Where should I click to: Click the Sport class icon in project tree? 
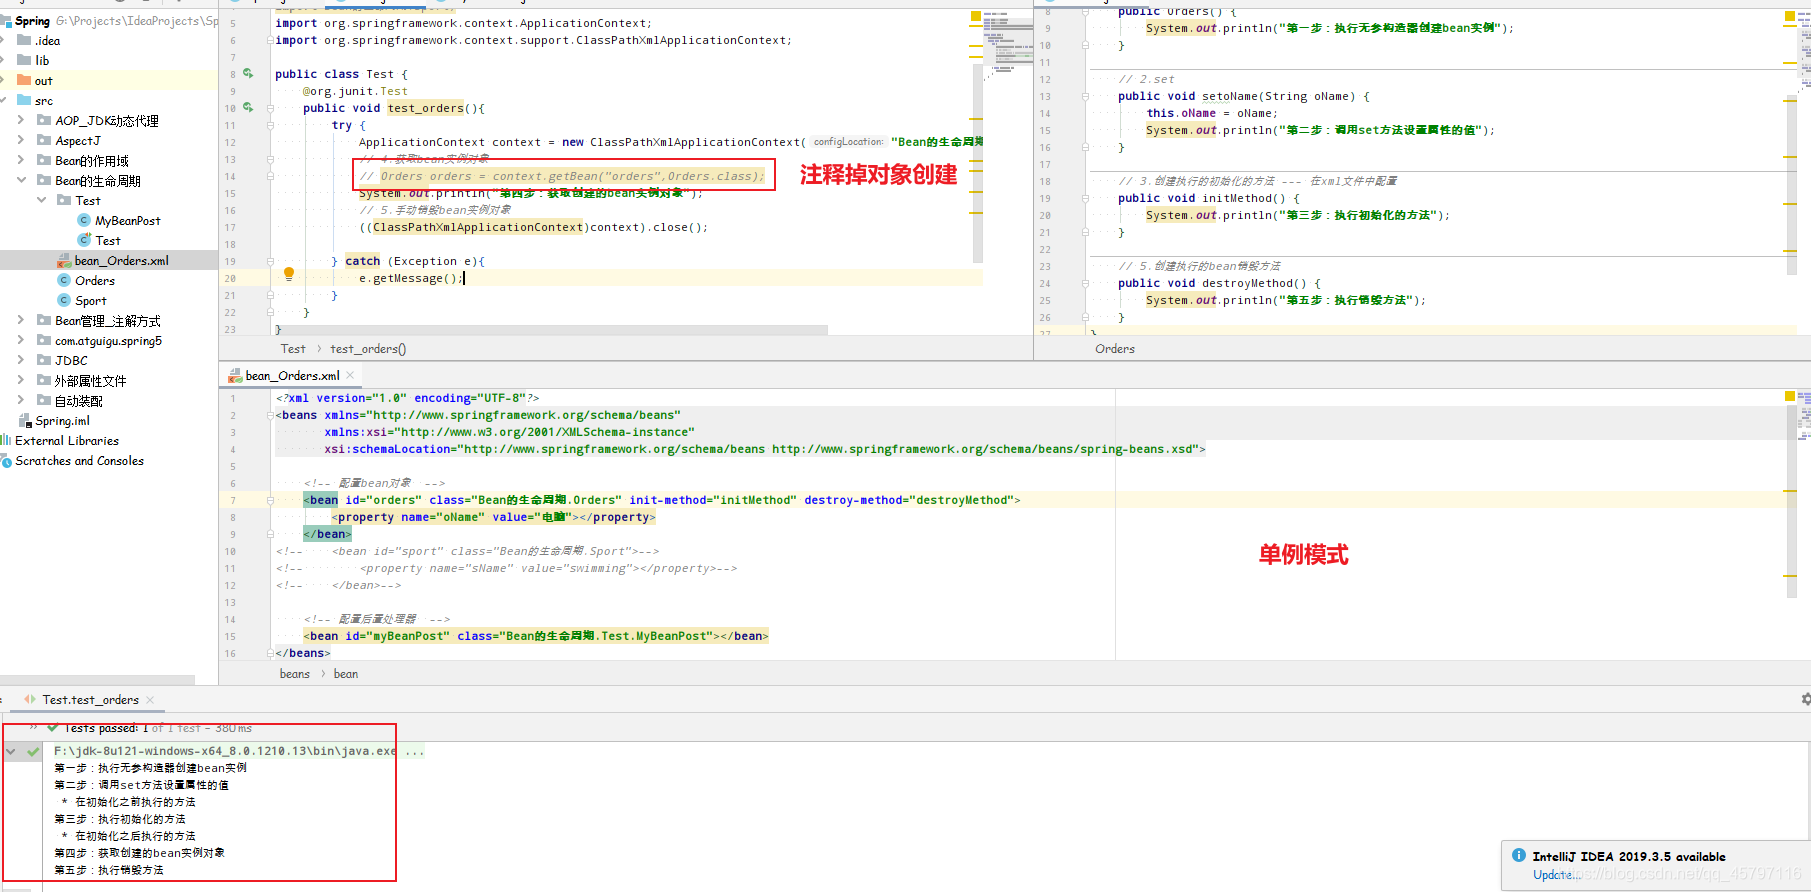64,300
